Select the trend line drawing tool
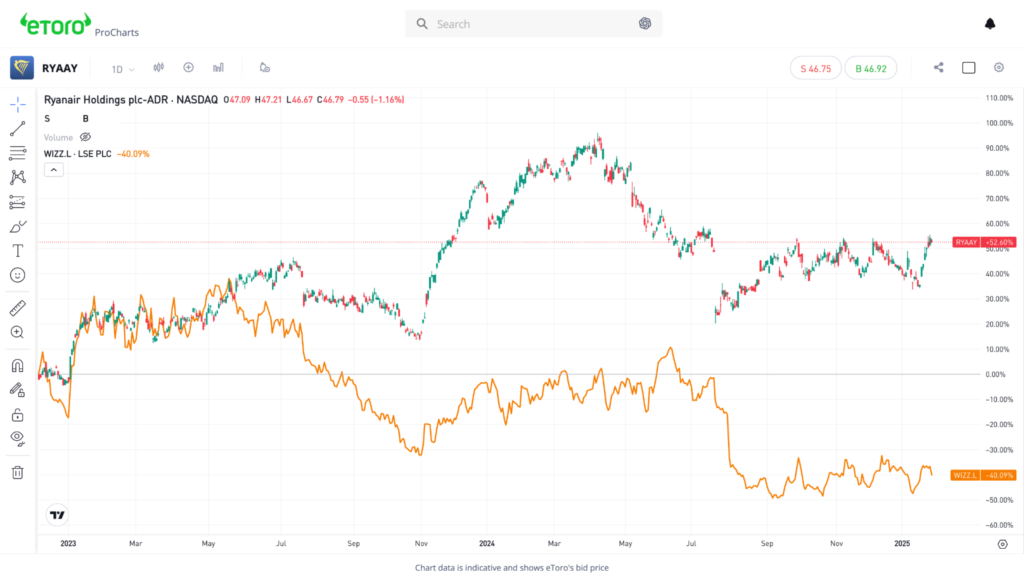Image resolution: width=1024 pixels, height=581 pixels. click(18, 129)
